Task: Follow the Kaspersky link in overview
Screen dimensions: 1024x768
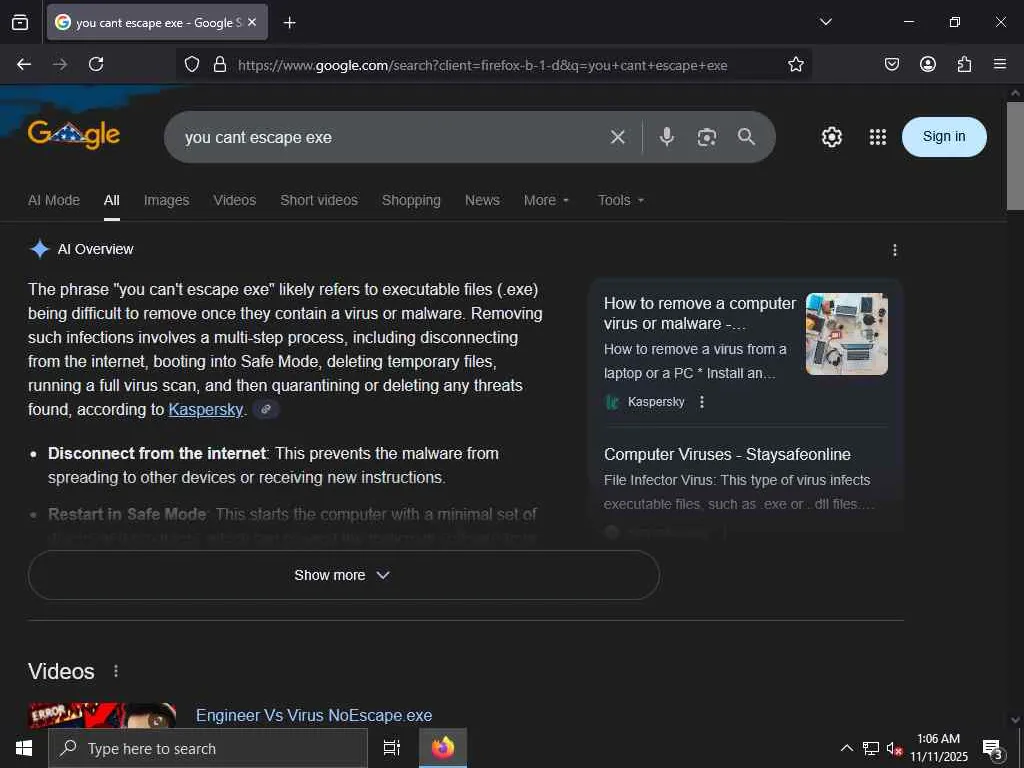Action: point(205,409)
